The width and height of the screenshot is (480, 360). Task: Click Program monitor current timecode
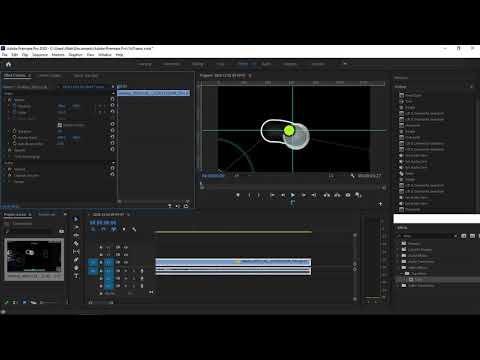tap(213, 175)
